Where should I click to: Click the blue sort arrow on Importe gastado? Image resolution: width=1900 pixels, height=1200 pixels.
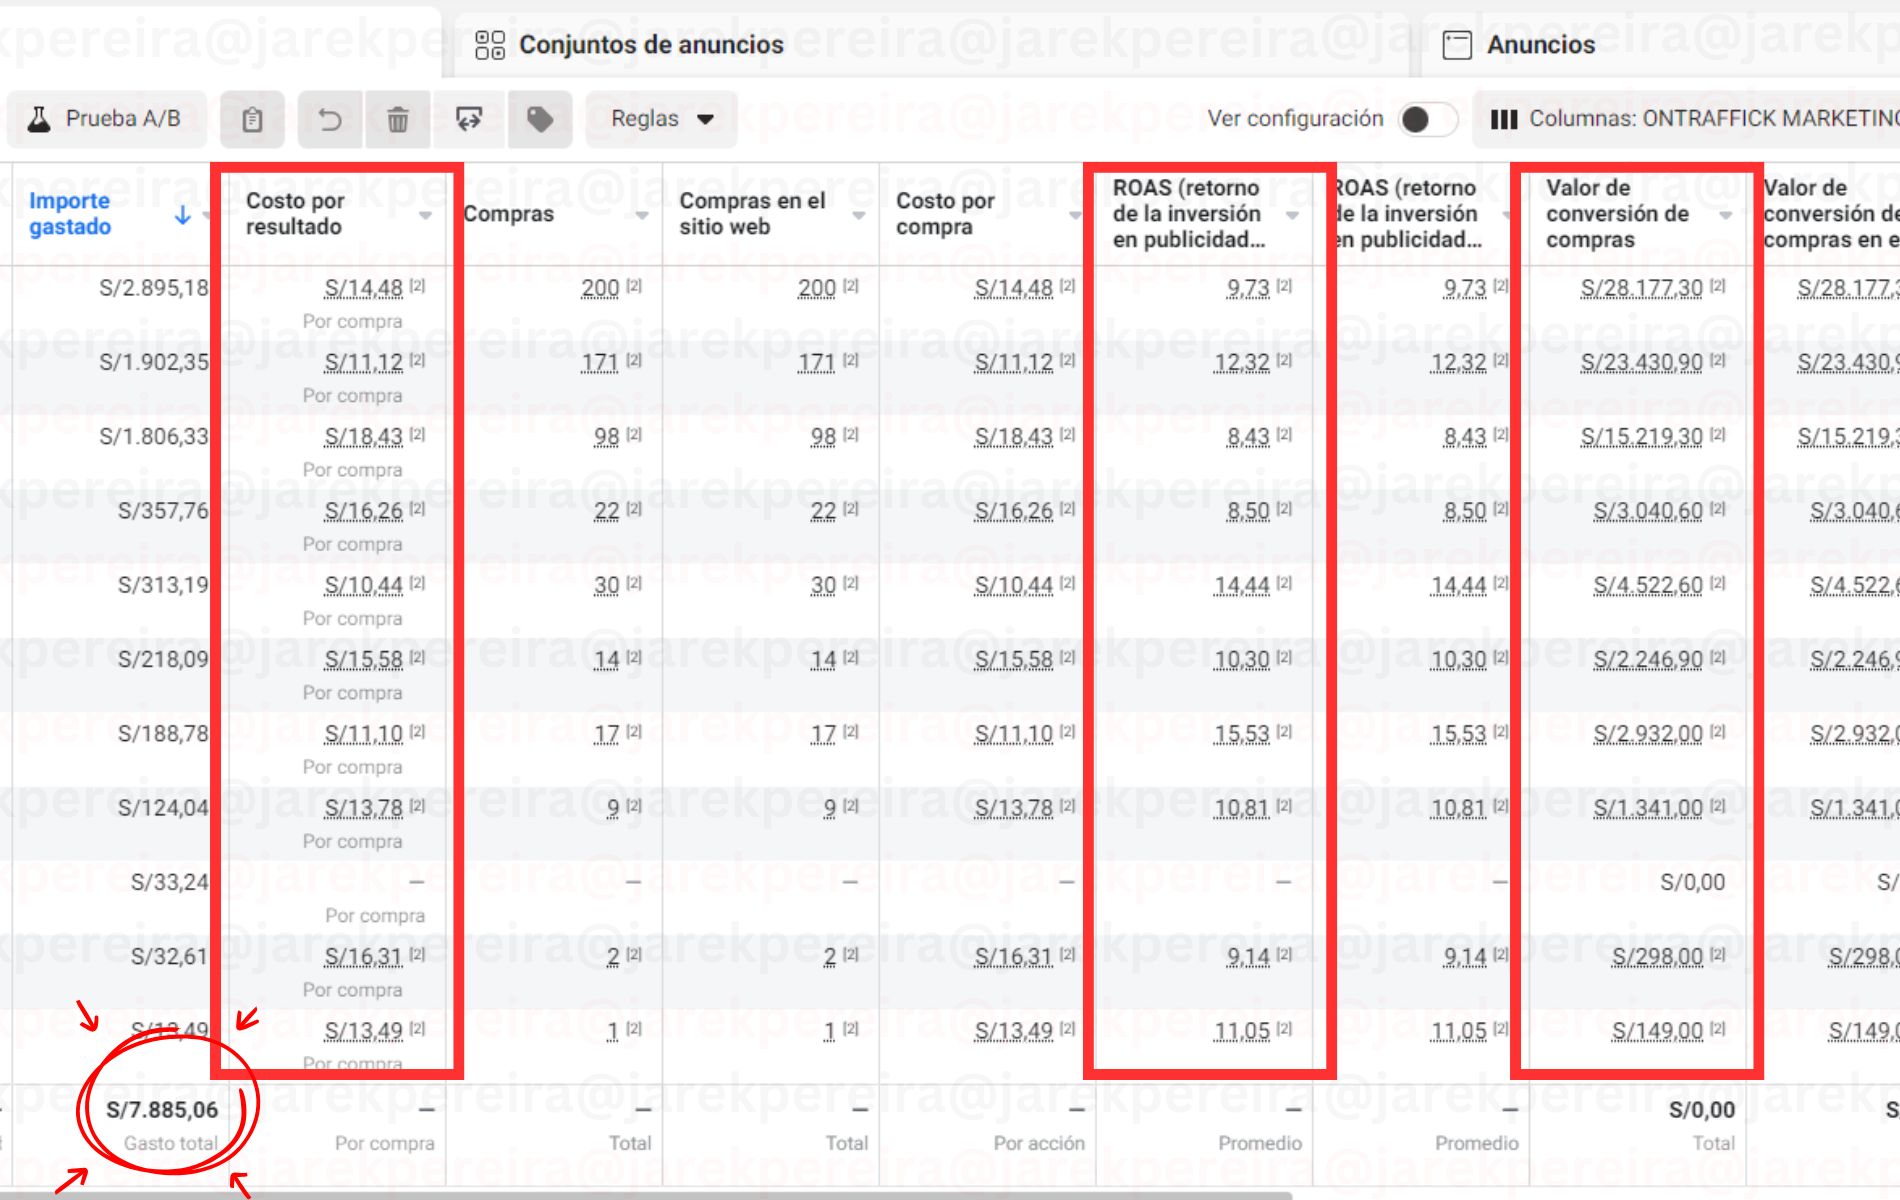(x=182, y=215)
